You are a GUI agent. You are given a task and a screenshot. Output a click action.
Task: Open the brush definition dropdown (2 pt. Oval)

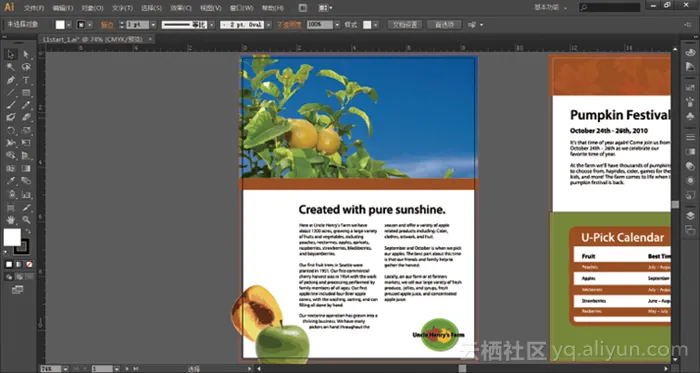268,25
